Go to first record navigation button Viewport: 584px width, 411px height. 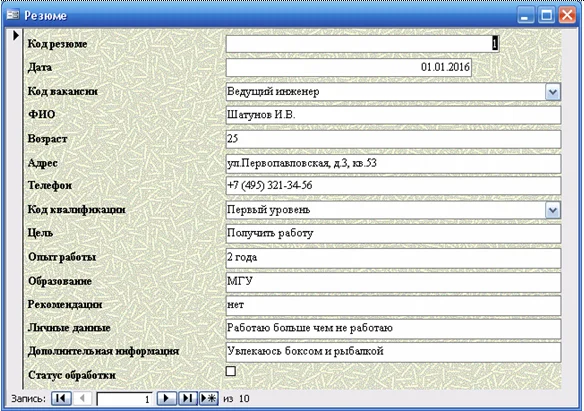pyautogui.click(x=61, y=398)
